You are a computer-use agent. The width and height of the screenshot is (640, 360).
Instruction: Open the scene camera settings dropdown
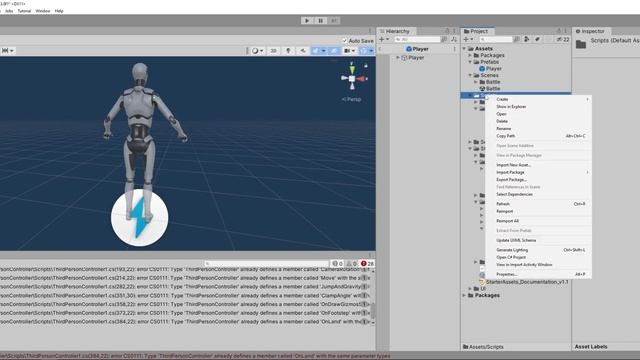tap(349, 51)
